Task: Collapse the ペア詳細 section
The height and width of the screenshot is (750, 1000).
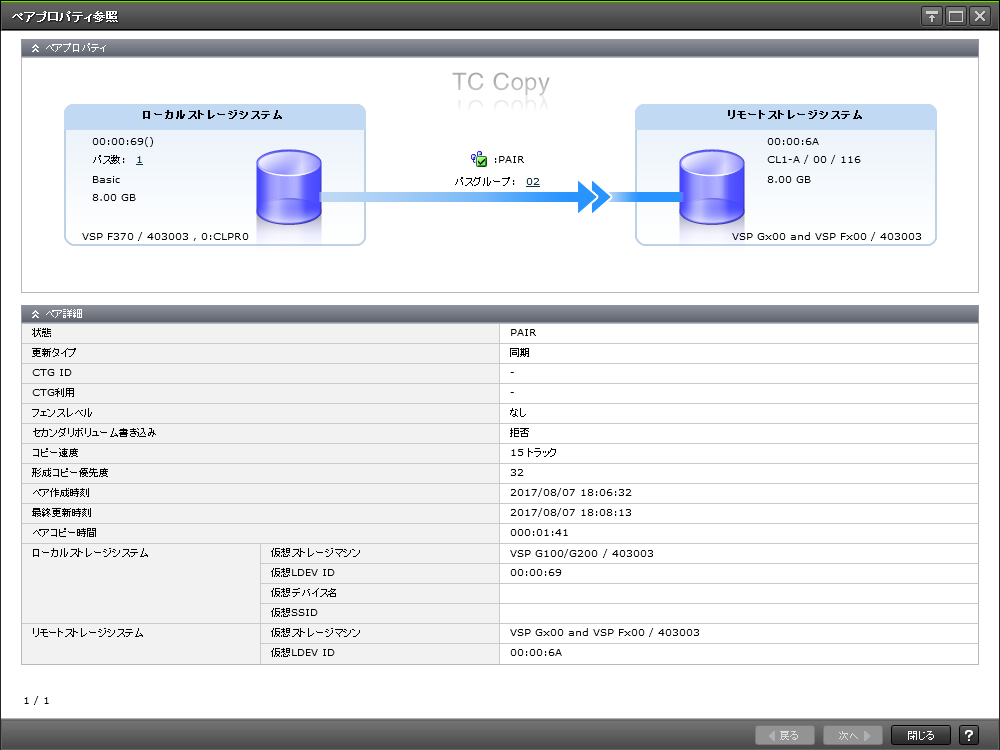Action: click(x=35, y=314)
